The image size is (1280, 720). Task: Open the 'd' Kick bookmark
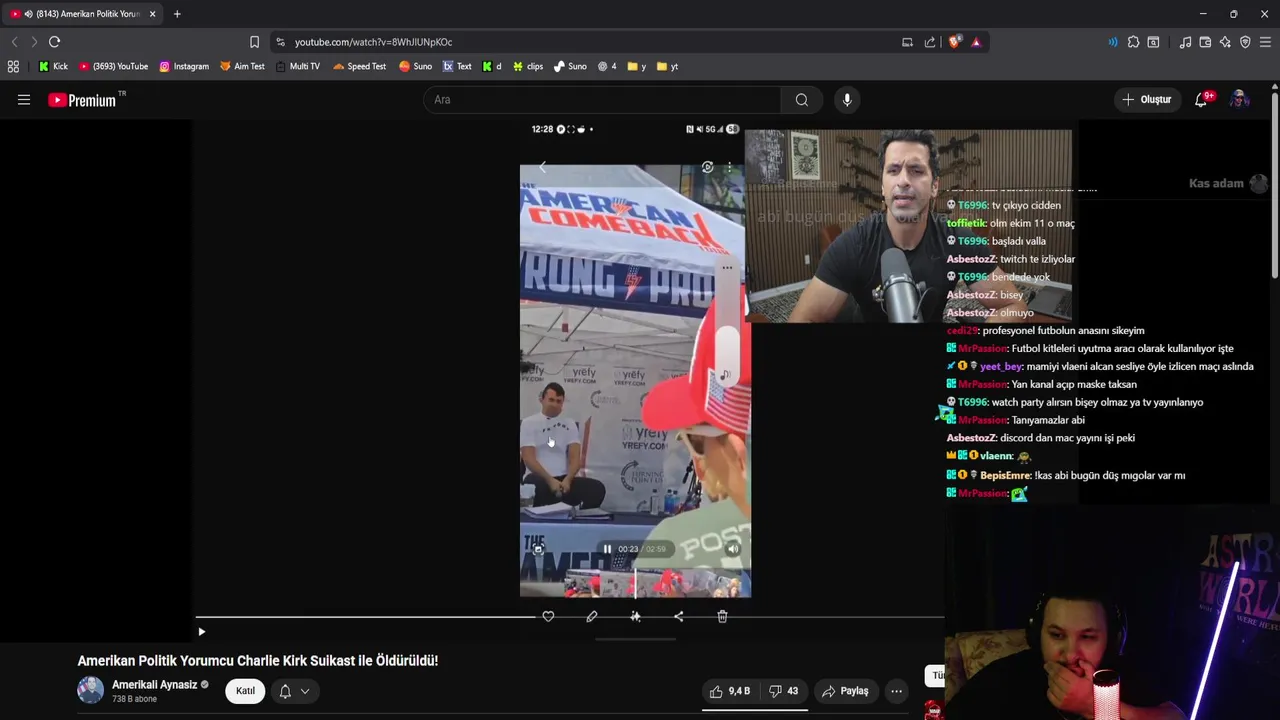pos(492,66)
